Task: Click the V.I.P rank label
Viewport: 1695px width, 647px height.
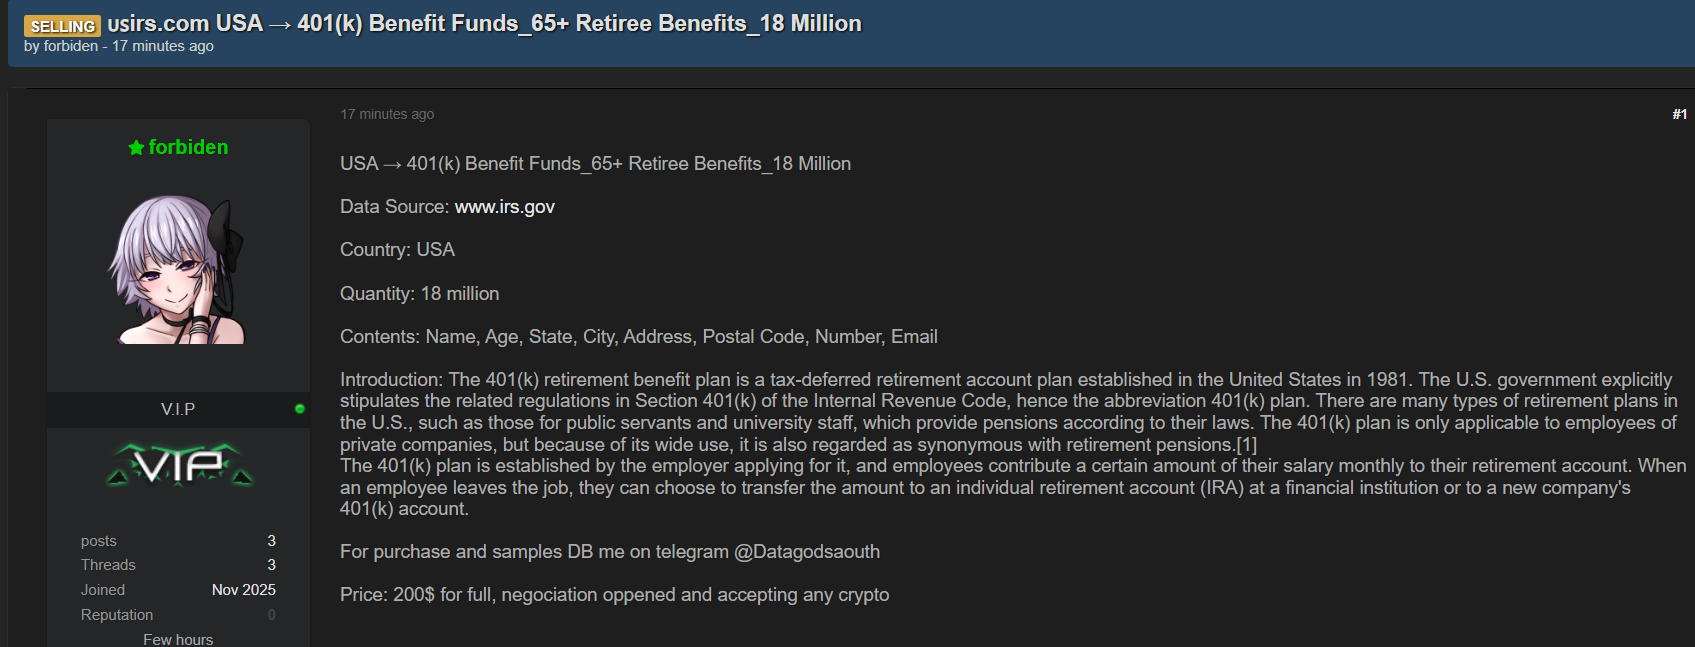Action: point(178,409)
